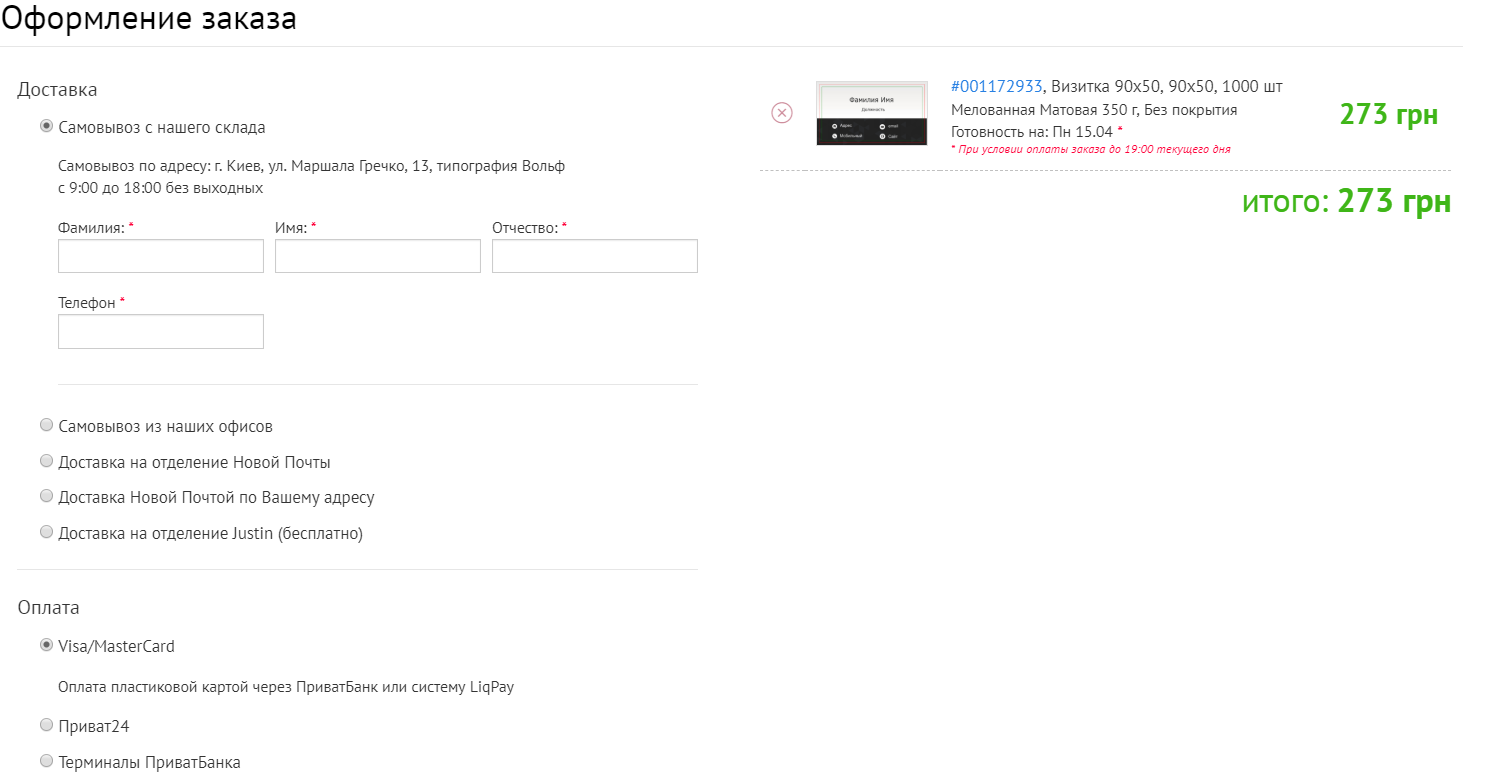
Task: Select "Самовывоз с нашего склада" delivery option
Action: 46,126
